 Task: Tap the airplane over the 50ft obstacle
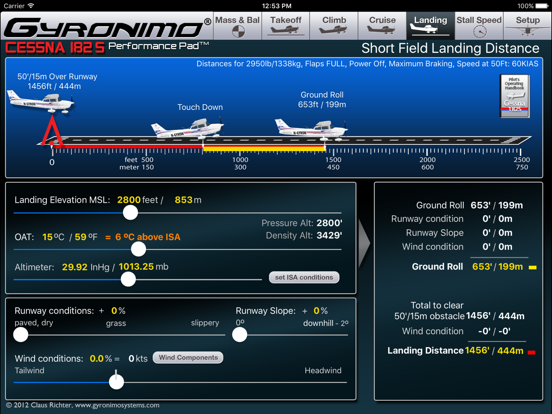pyautogui.click(x=41, y=101)
